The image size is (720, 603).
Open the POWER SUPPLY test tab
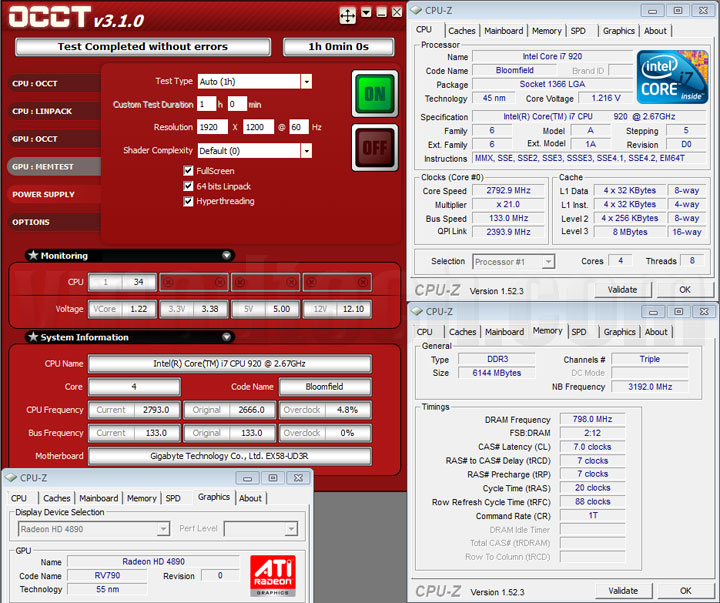pos(54,194)
